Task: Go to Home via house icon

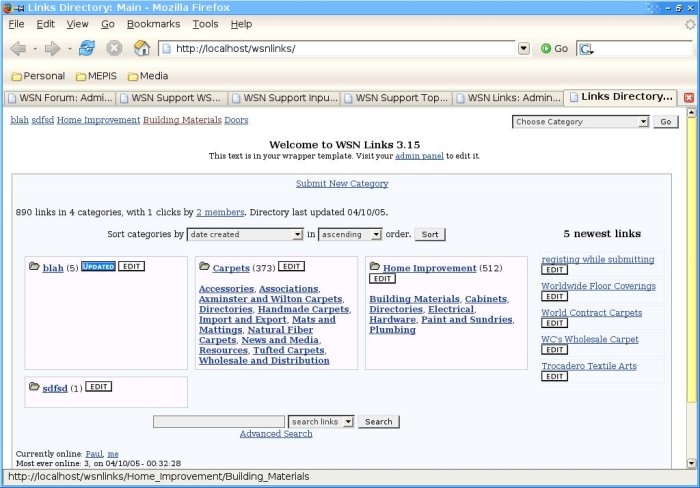Action: [x=142, y=48]
